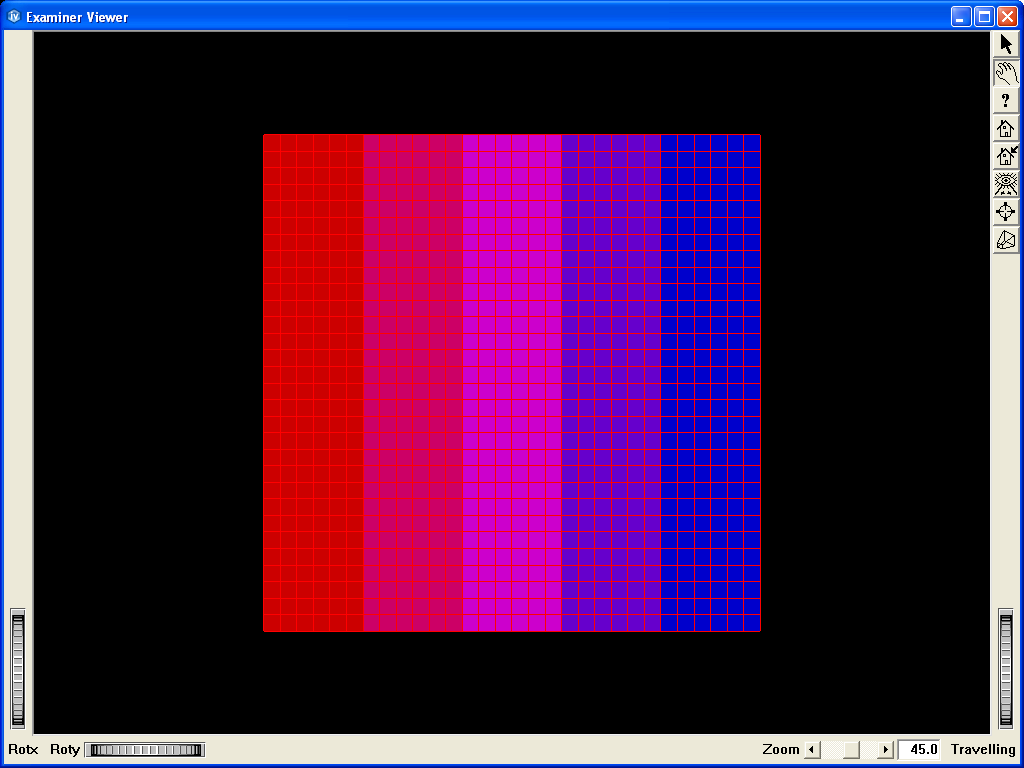This screenshot has height=768, width=1024.
Task: Select the arrow pick mode tool
Action: pos(1006,44)
